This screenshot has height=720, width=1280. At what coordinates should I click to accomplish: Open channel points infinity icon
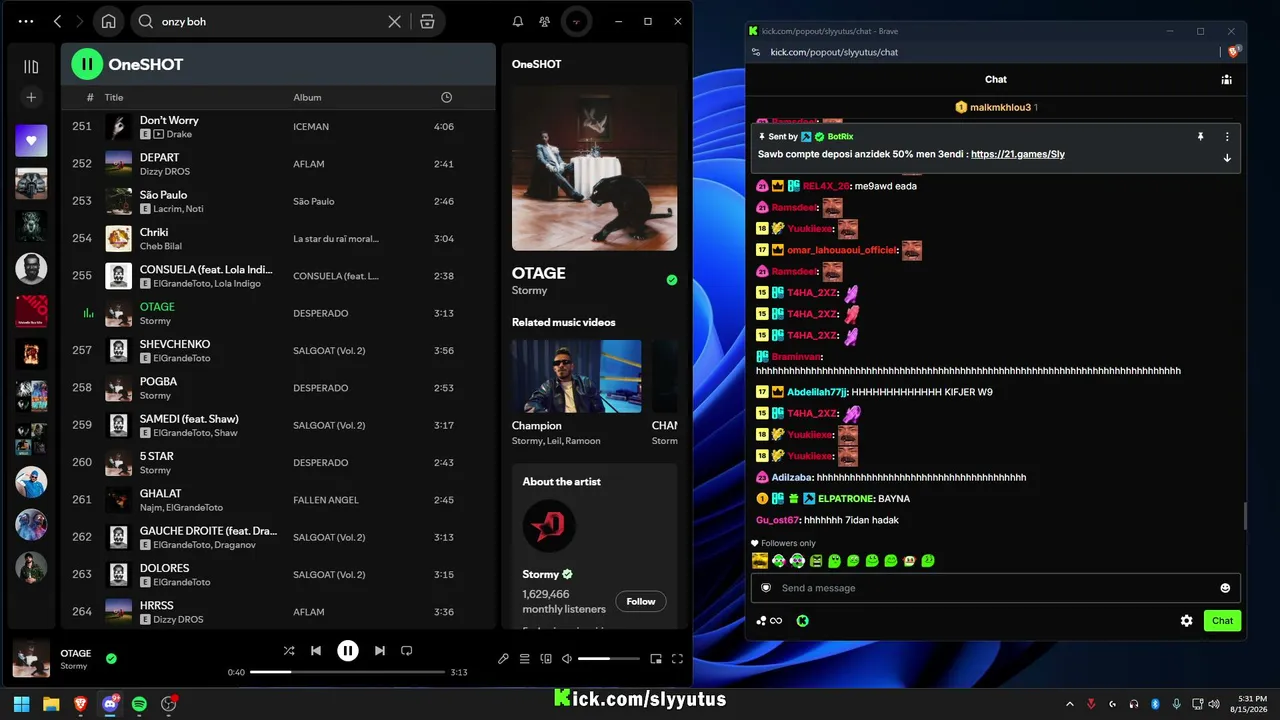pos(769,621)
